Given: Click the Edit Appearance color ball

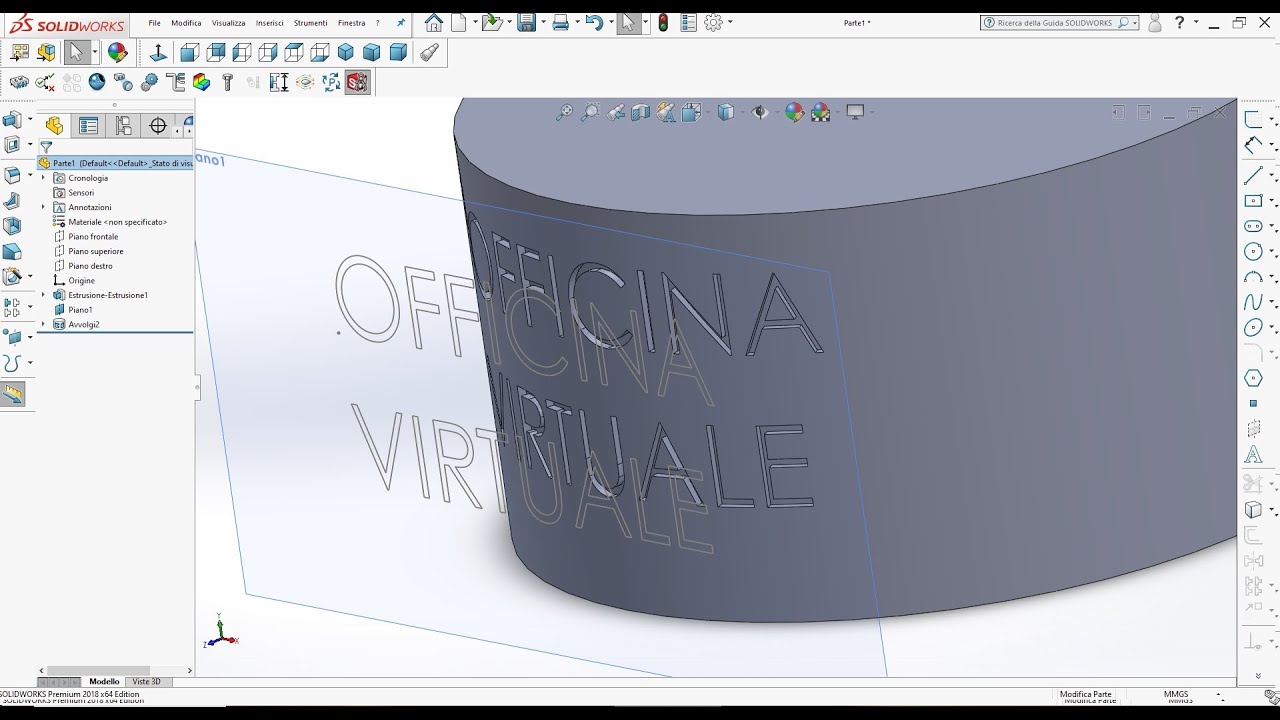Looking at the screenshot, I should [118, 52].
